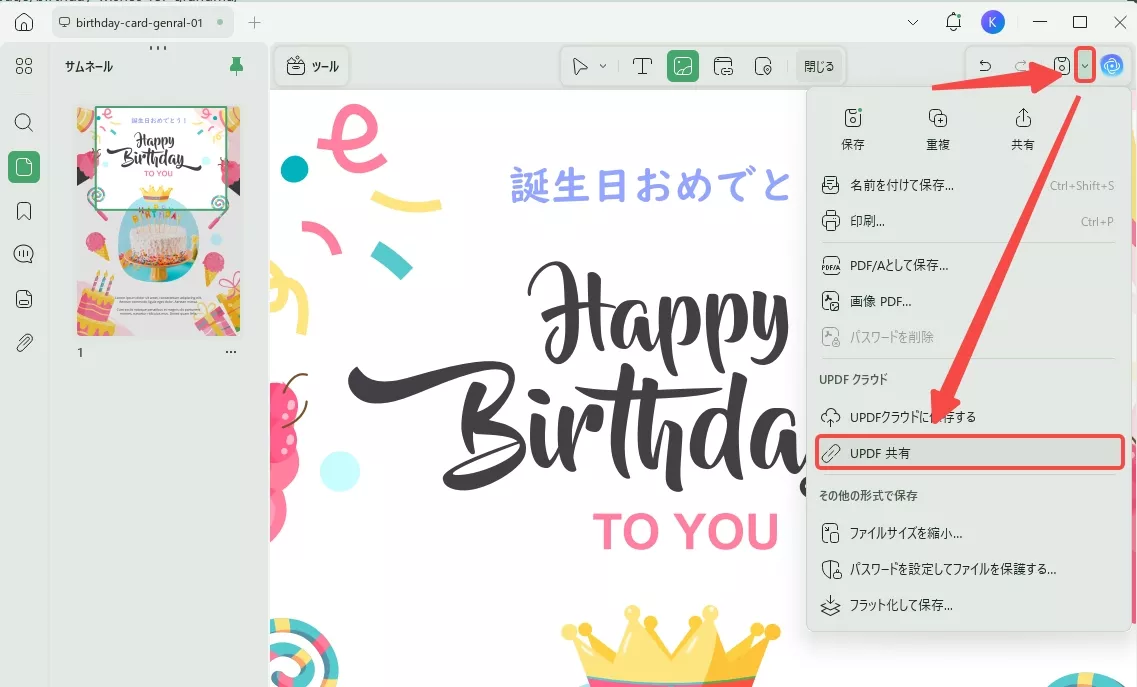Image resolution: width=1137 pixels, height=687 pixels.
Task: Open the K user account avatar
Action: click(x=993, y=22)
